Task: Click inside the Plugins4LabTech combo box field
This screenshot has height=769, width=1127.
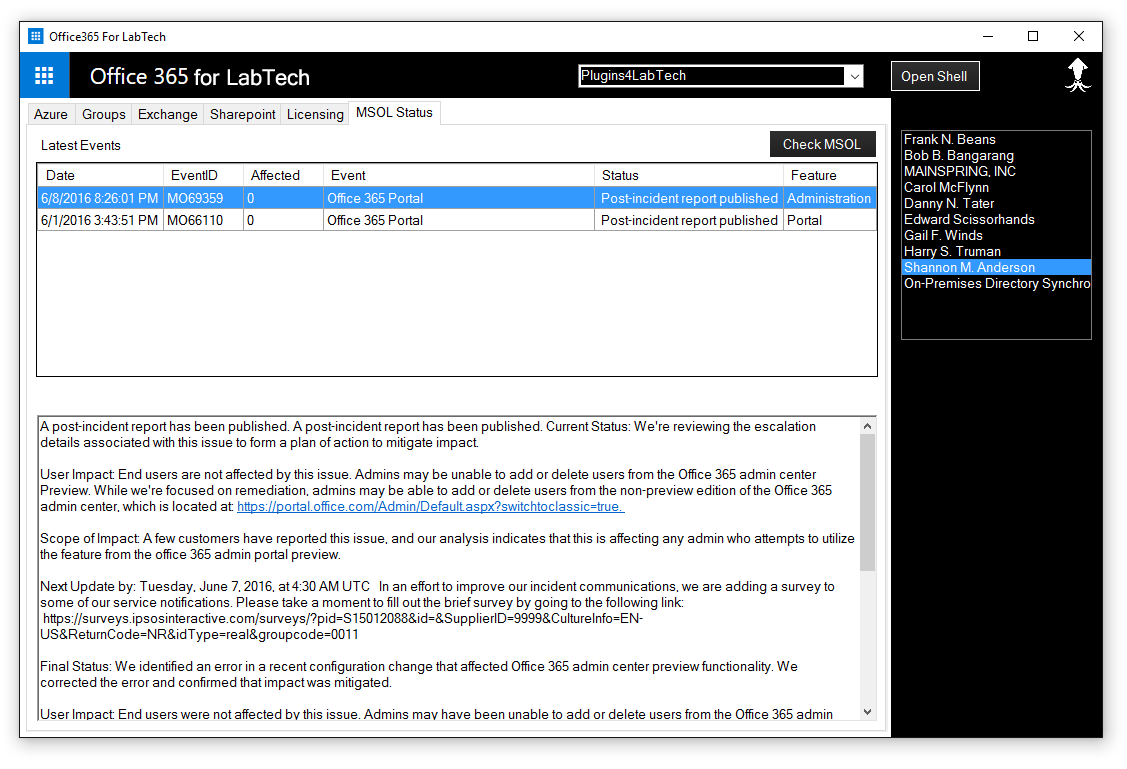Action: pyautogui.click(x=712, y=76)
